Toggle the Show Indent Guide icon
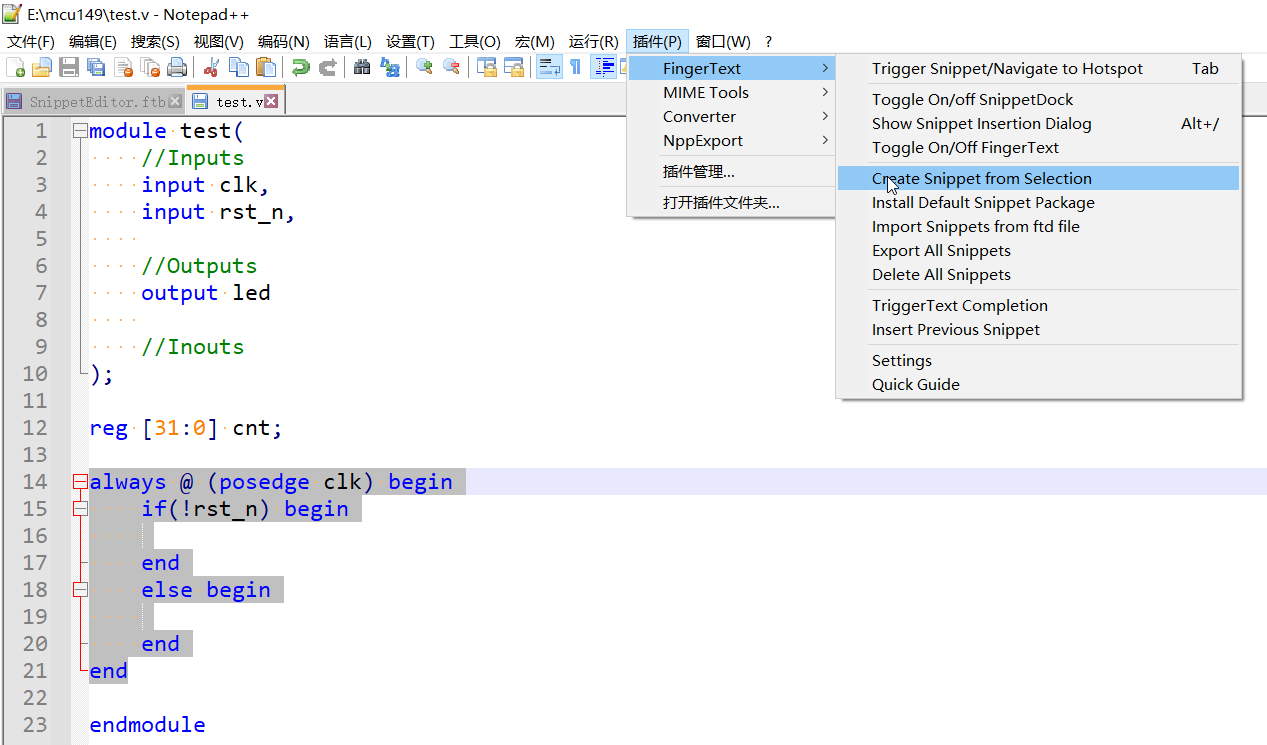The height and width of the screenshot is (745, 1267). [x=604, y=66]
